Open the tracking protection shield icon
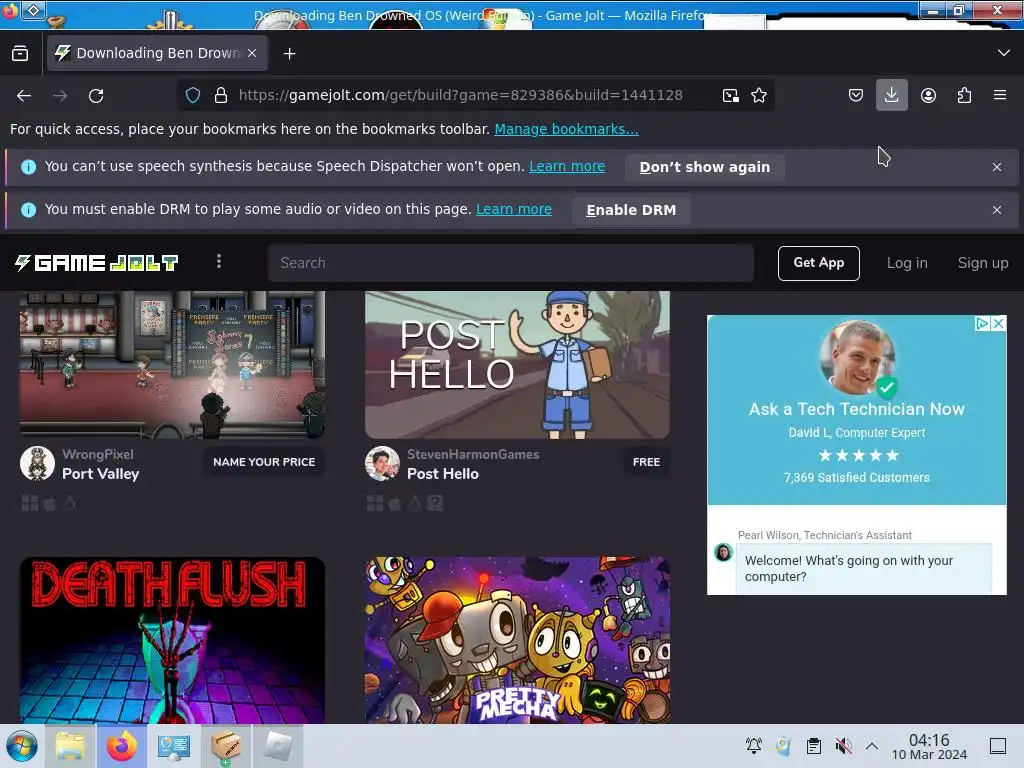The width and height of the screenshot is (1024, 768). tap(193, 95)
